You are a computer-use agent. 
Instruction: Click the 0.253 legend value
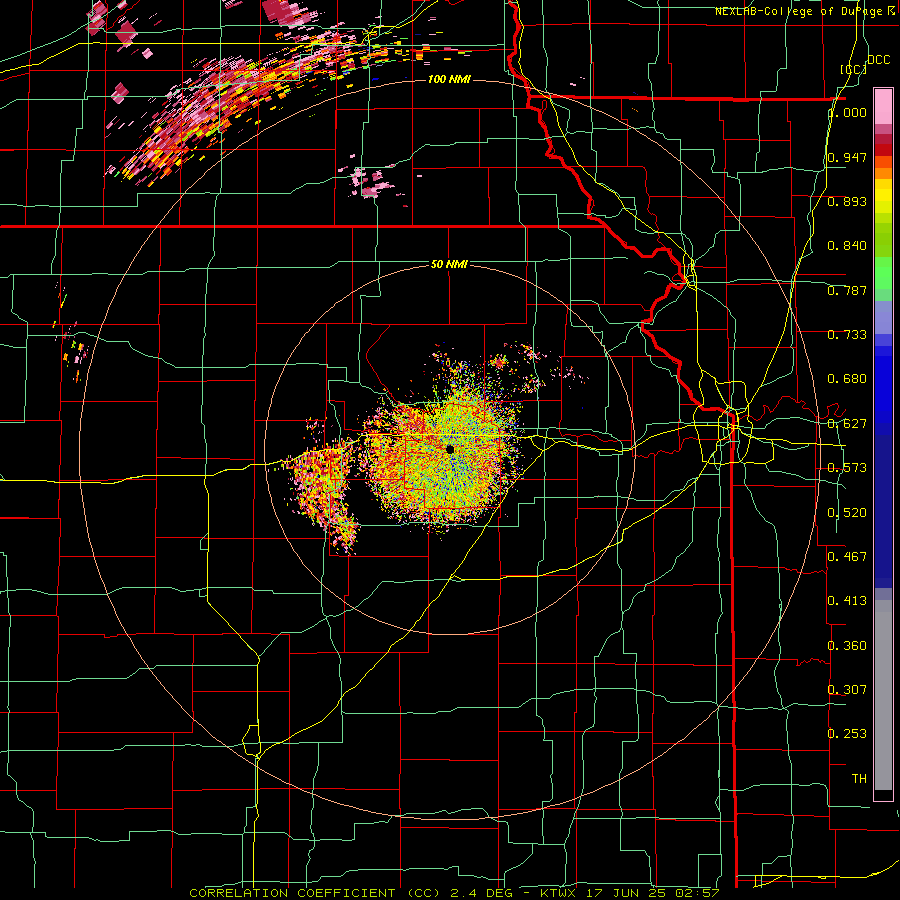[847, 734]
